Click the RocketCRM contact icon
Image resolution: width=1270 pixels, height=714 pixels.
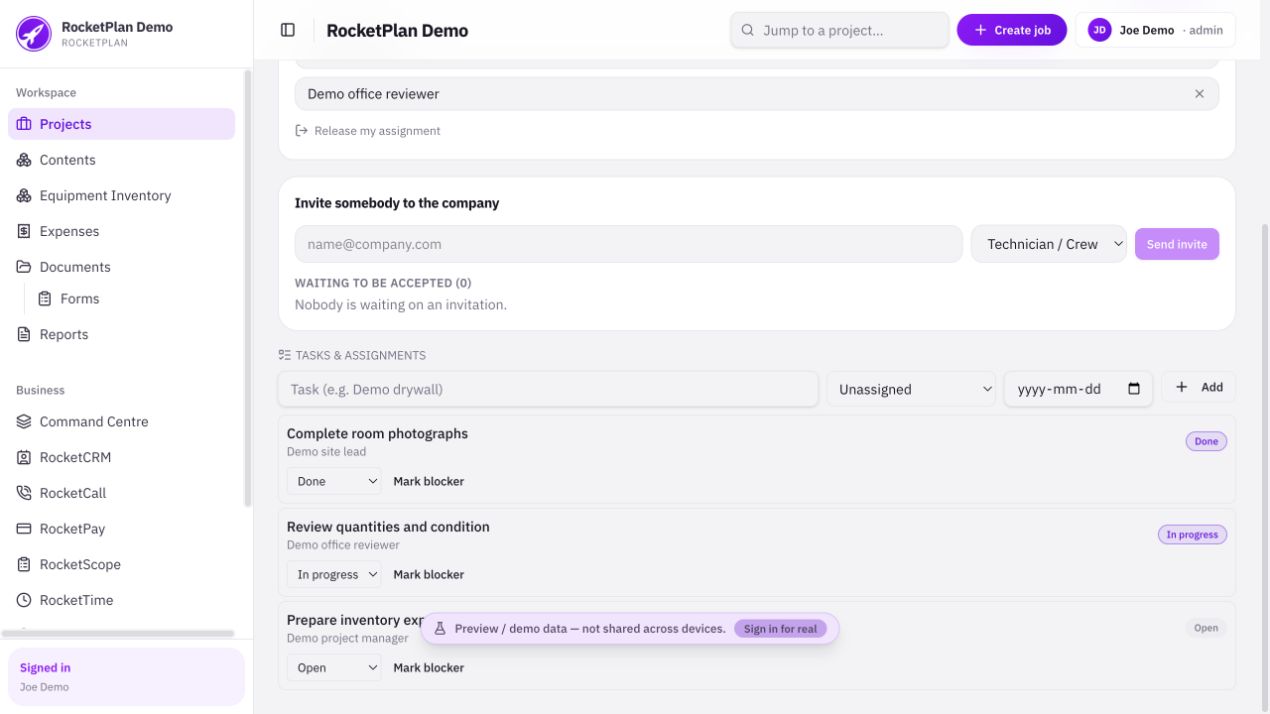click(24, 457)
